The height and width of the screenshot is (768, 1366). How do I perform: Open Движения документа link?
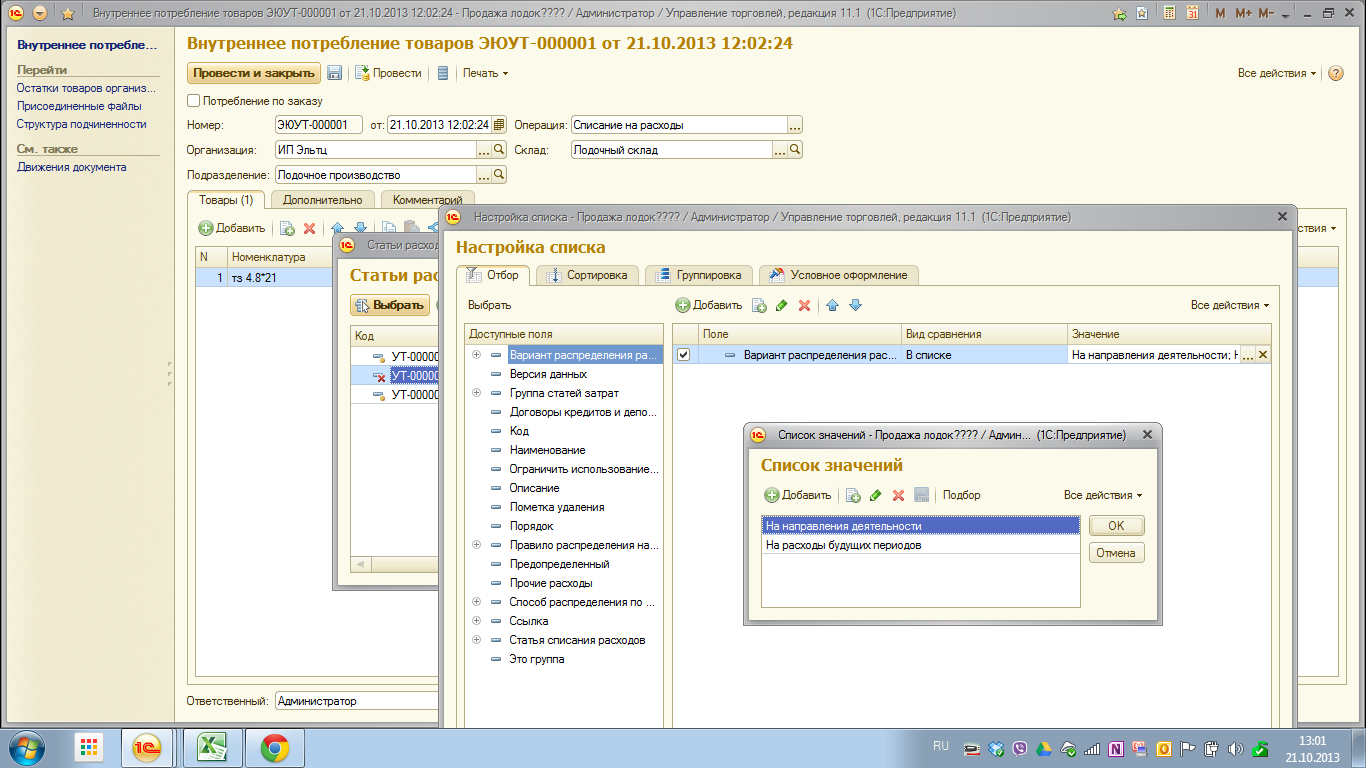pyautogui.click(x=71, y=167)
